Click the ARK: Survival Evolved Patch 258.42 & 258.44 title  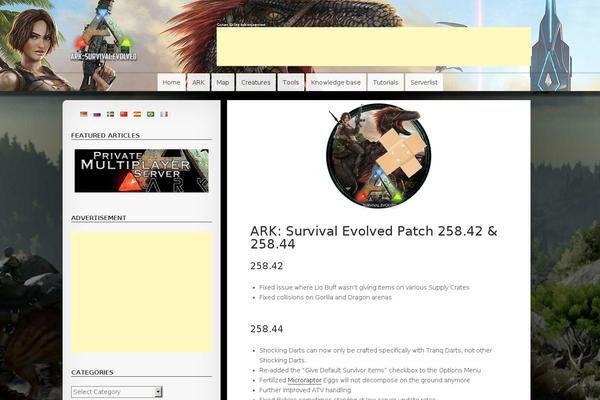tap(374, 237)
